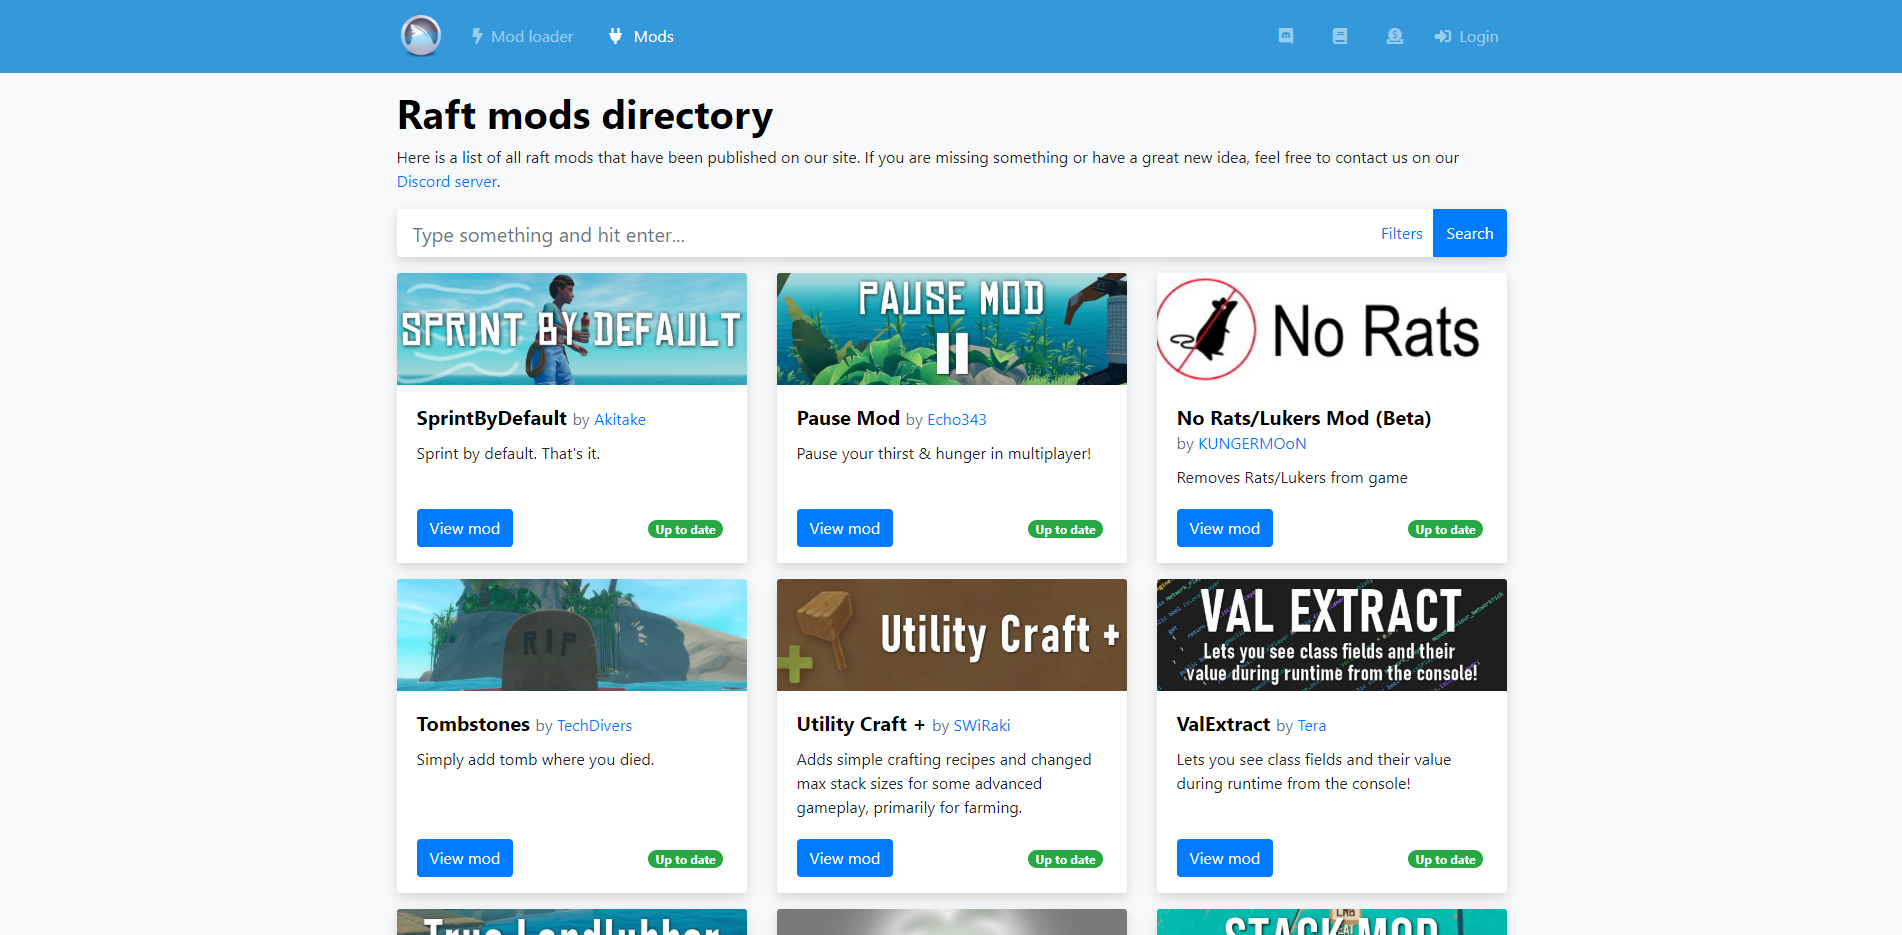
Task: Open the Mod loader menu item
Action: pos(522,36)
